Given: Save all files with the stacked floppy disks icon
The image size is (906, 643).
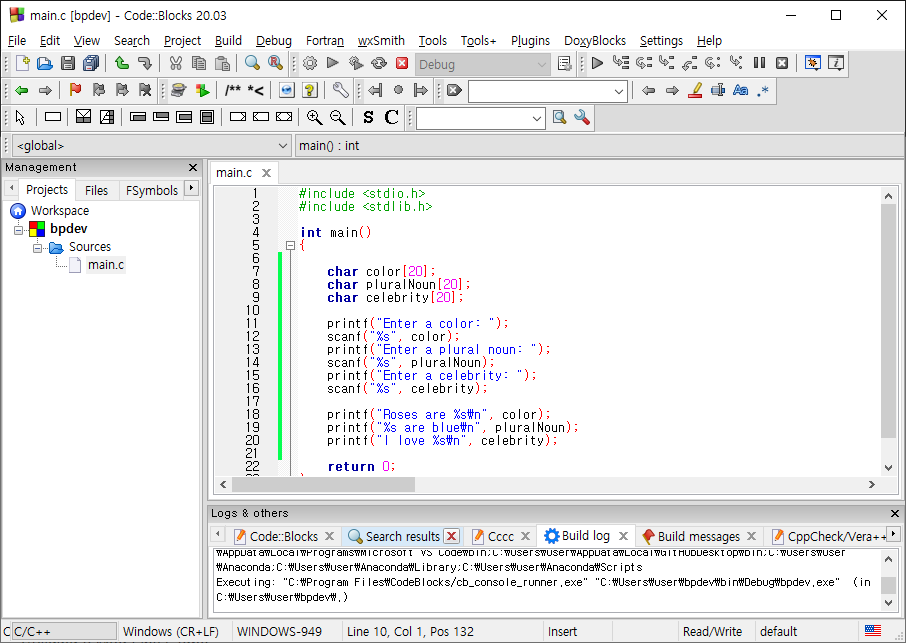Looking at the screenshot, I should [x=91, y=64].
